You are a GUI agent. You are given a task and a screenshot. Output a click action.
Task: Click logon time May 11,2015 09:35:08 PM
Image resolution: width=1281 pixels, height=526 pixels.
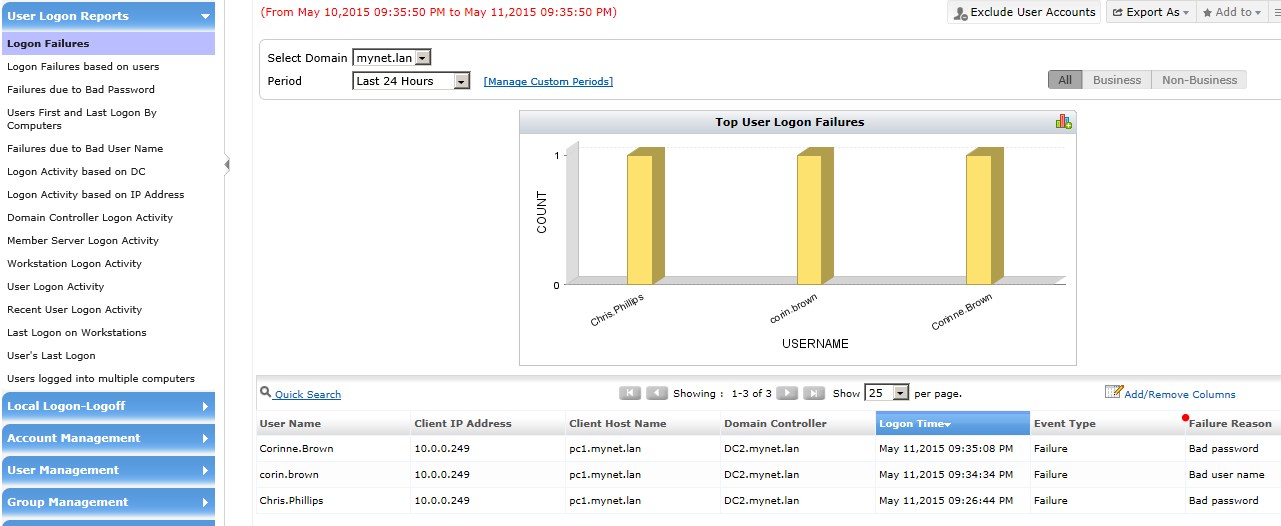948,448
